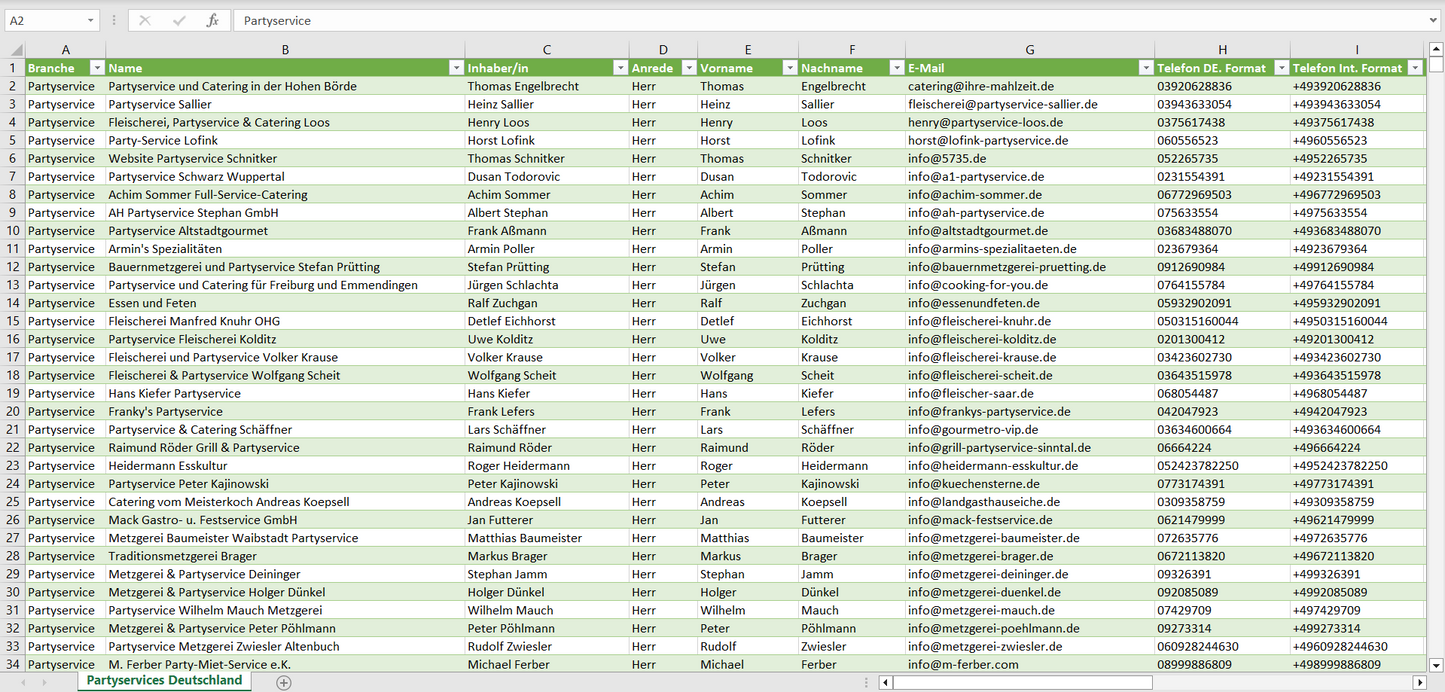Open the Name Box dropdown arrow
1445x692 pixels.
[x=91, y=20]
